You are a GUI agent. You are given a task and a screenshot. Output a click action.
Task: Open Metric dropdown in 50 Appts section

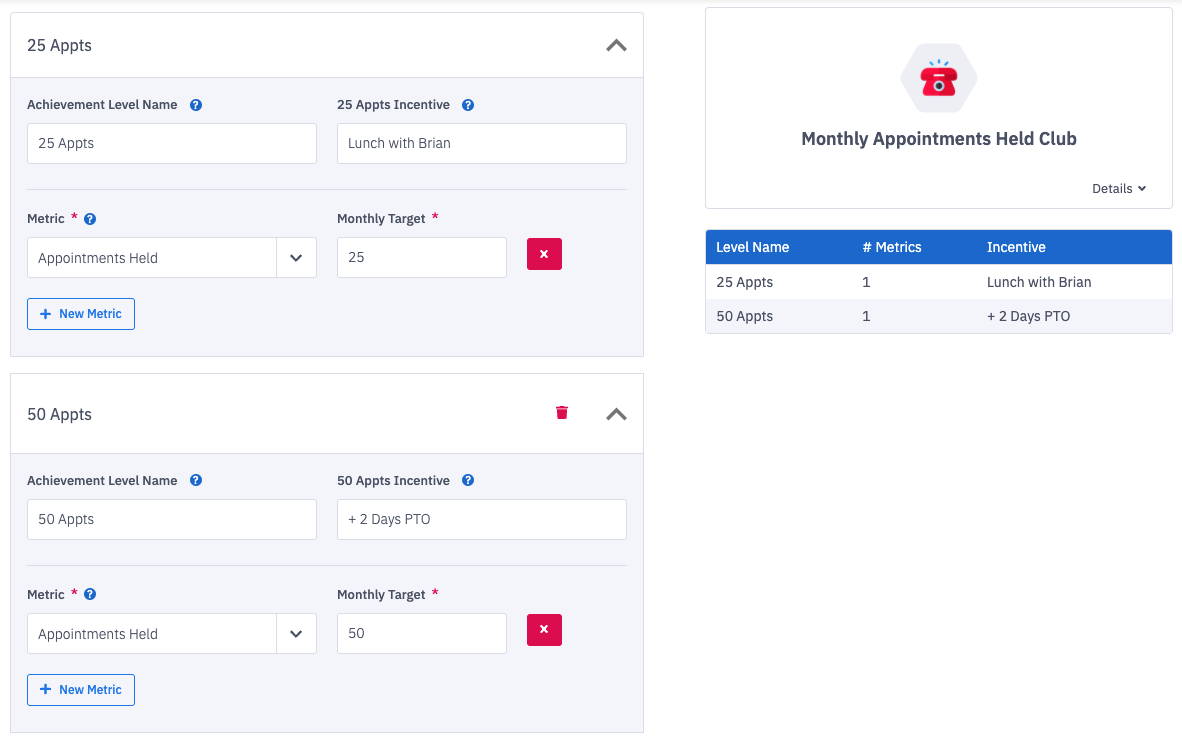[296, 634]
